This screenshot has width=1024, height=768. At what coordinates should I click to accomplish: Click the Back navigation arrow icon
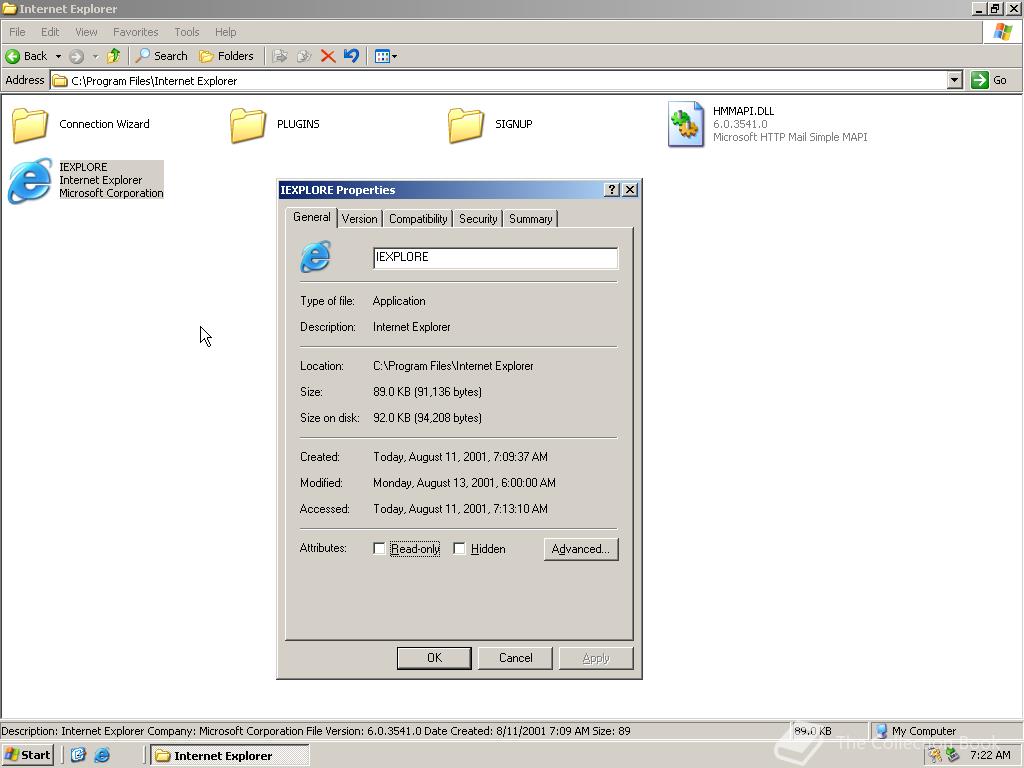[x=12, y=56]
